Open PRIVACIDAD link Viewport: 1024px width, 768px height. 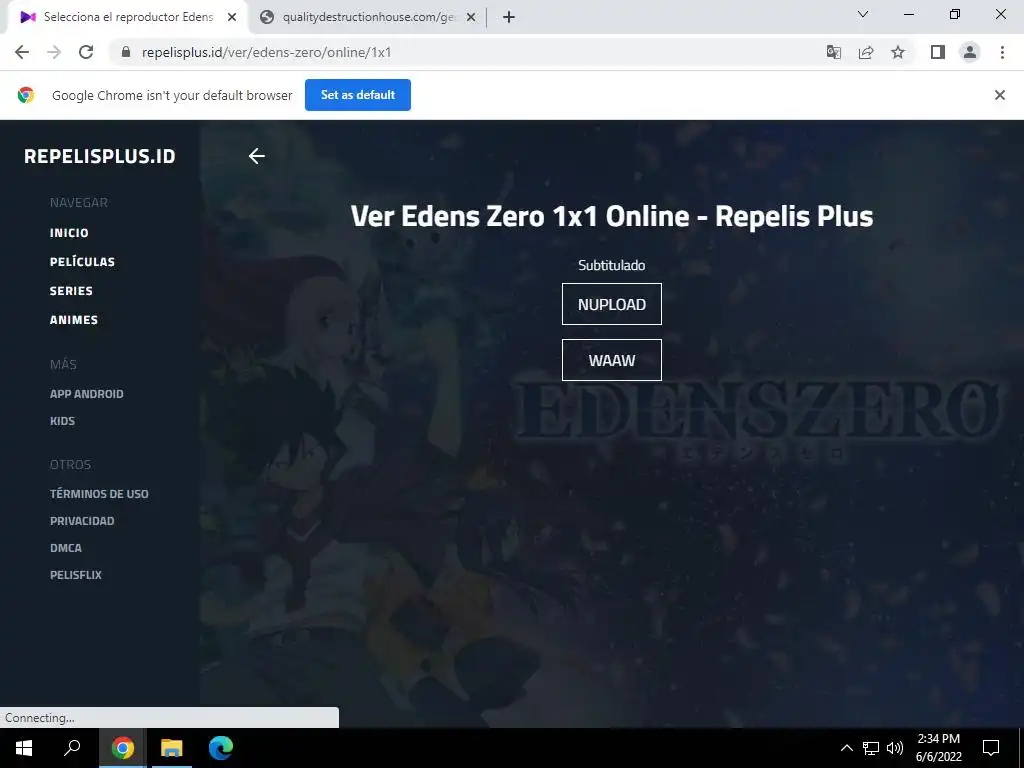click(x=82, y=520)
